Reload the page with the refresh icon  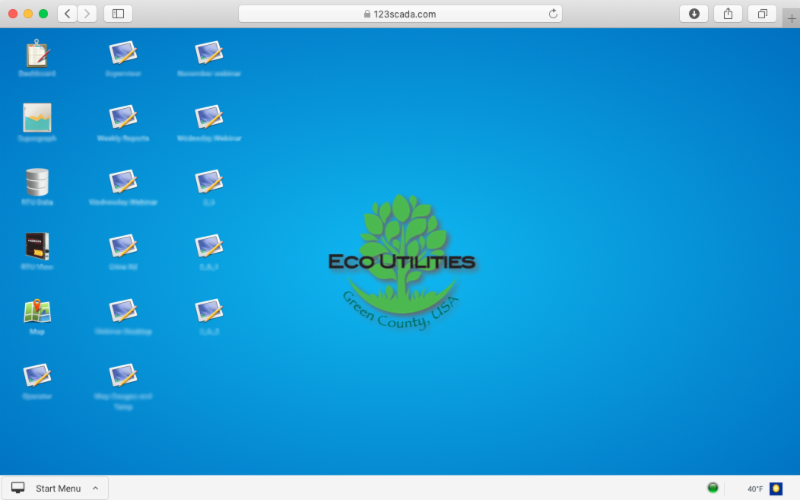click(x=553, y=14)
